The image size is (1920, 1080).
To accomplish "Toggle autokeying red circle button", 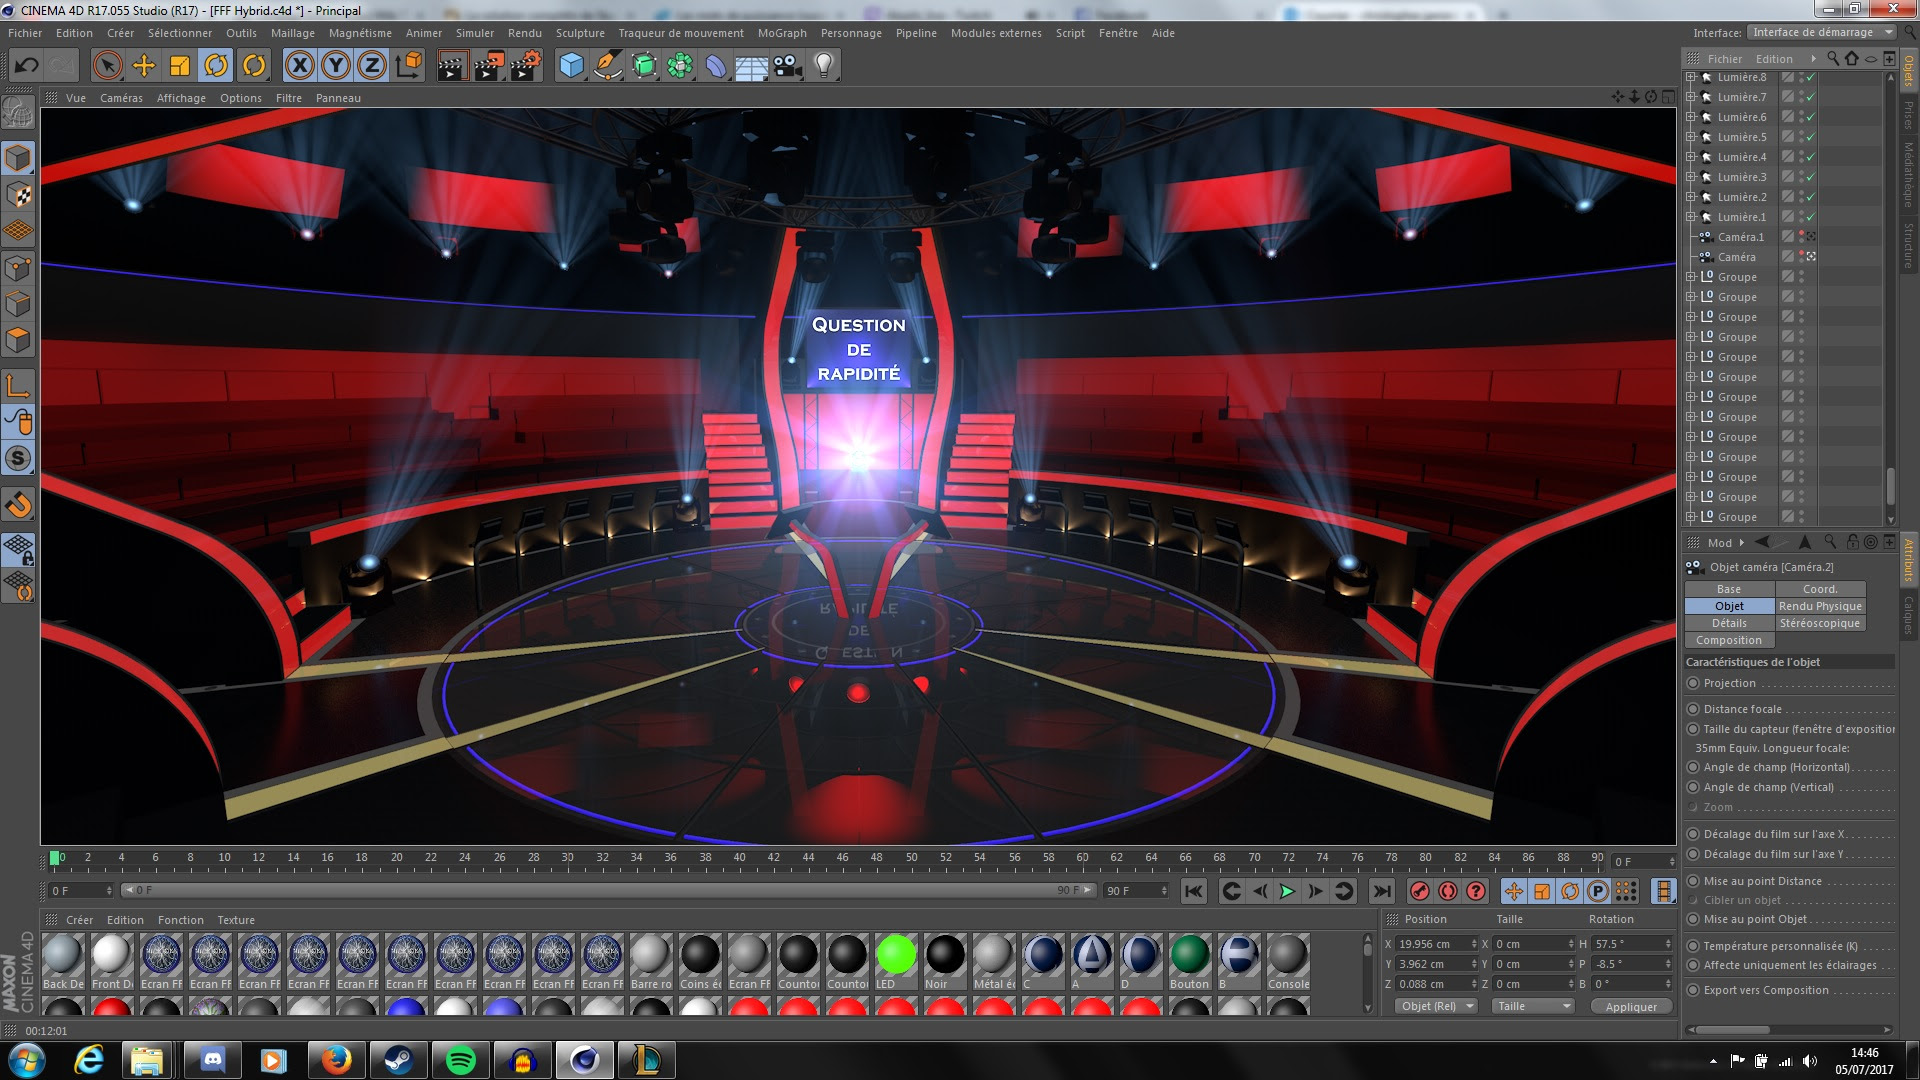I will tap(1447, 891).
